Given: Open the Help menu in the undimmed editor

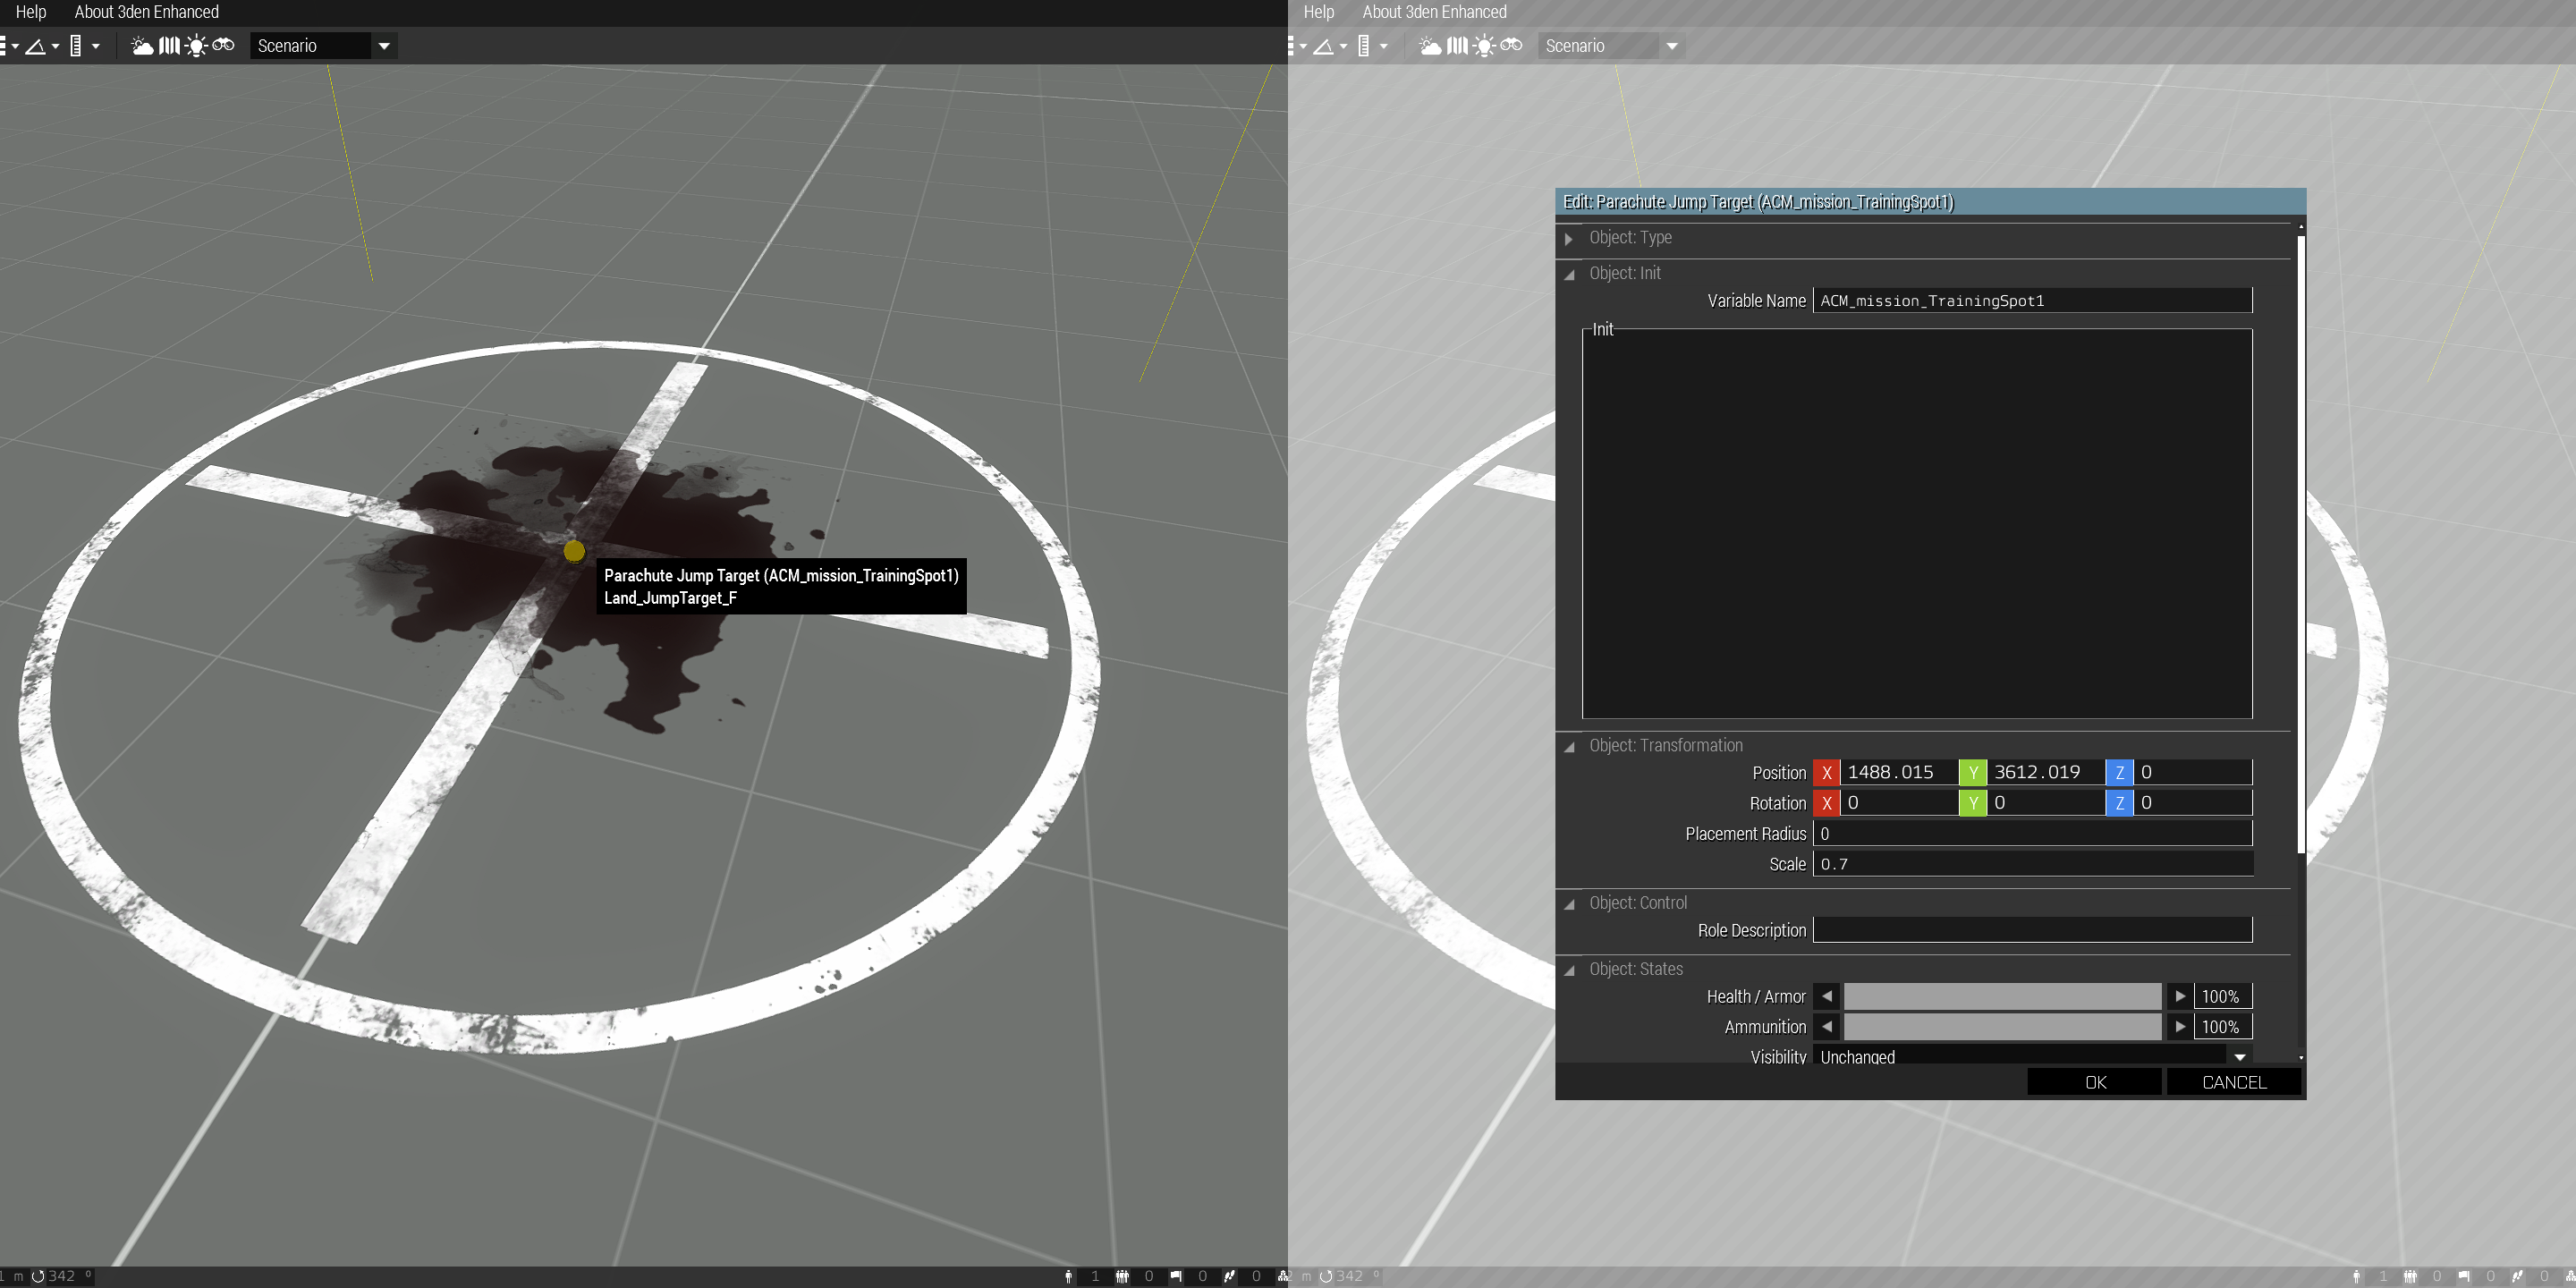Looking at the screenshot, I should [31, 12].
